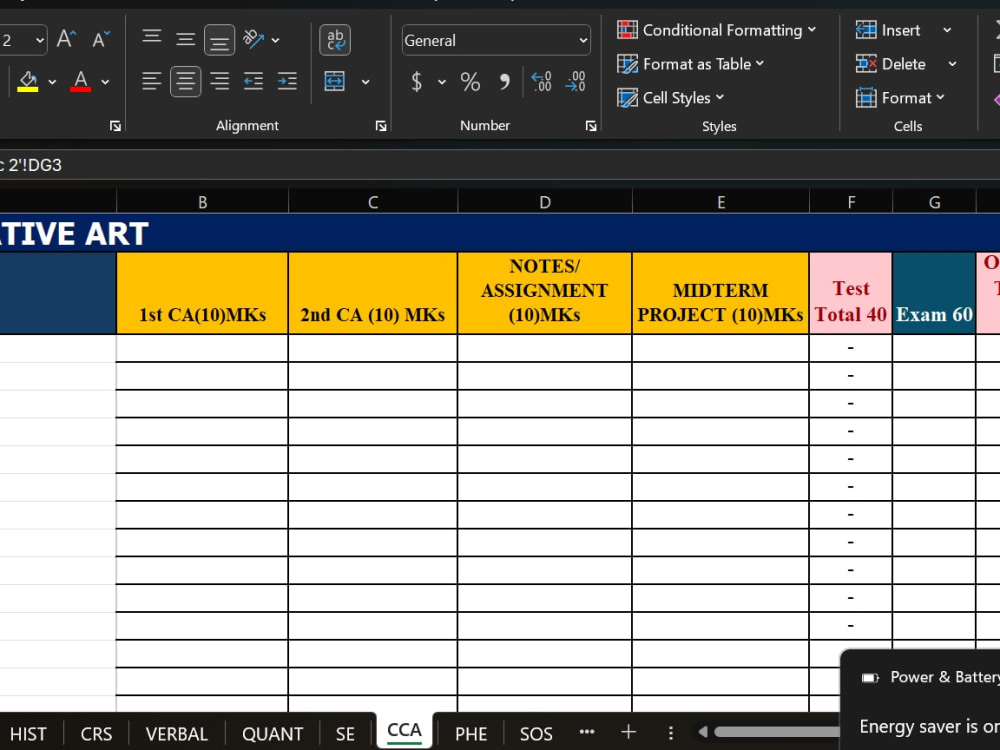Screen dimensions: 1000x750
Task: Select column F header
Action: pyautogui.click(x=851, y=202)
